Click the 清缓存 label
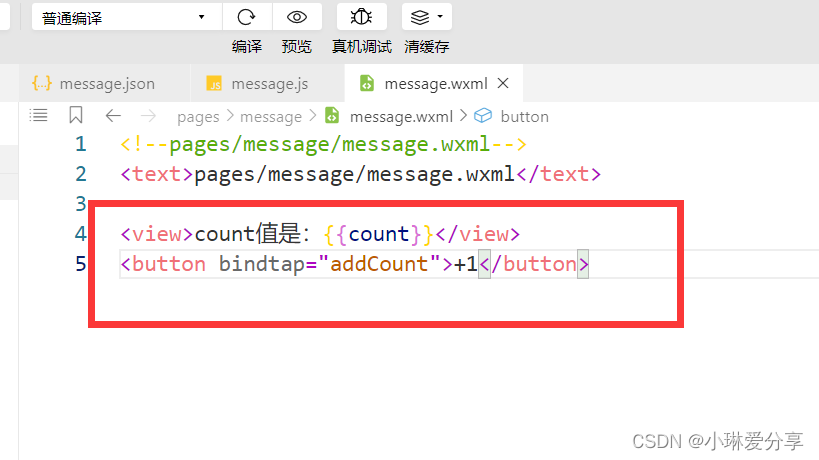Viewport: 819px width, 460px height. click(x=426, y=47)
